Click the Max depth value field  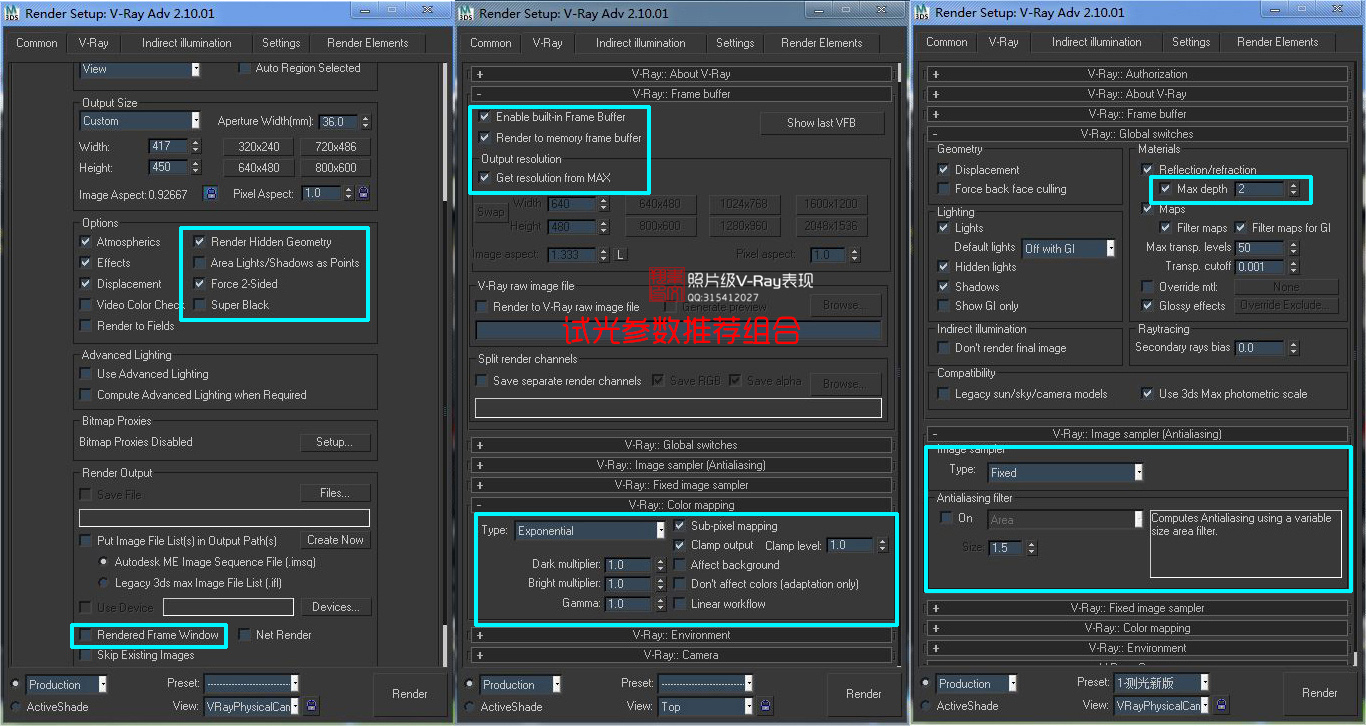pyautogui.click(x=1260, y=189)
